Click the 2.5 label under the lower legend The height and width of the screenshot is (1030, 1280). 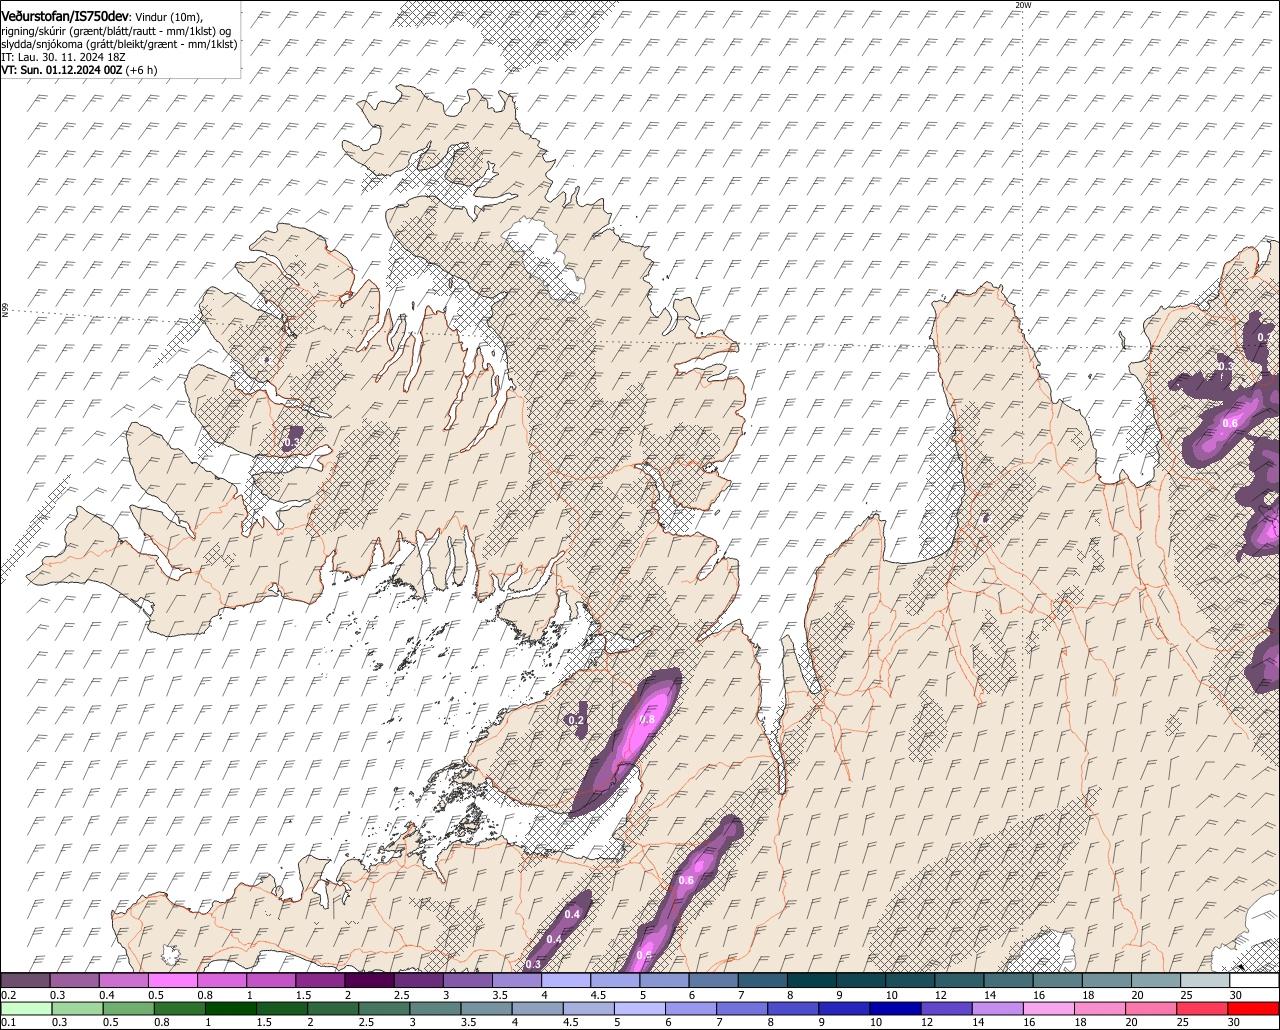366,1022
